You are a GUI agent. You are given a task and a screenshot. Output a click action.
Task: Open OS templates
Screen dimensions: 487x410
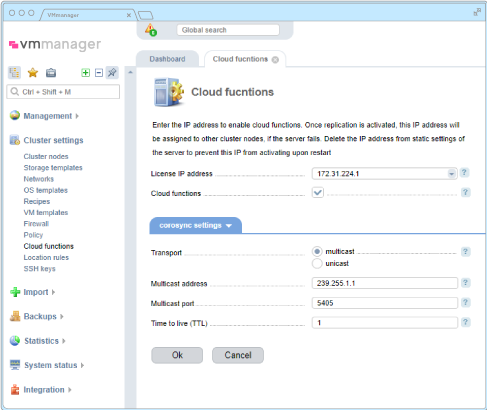[46, 190]
